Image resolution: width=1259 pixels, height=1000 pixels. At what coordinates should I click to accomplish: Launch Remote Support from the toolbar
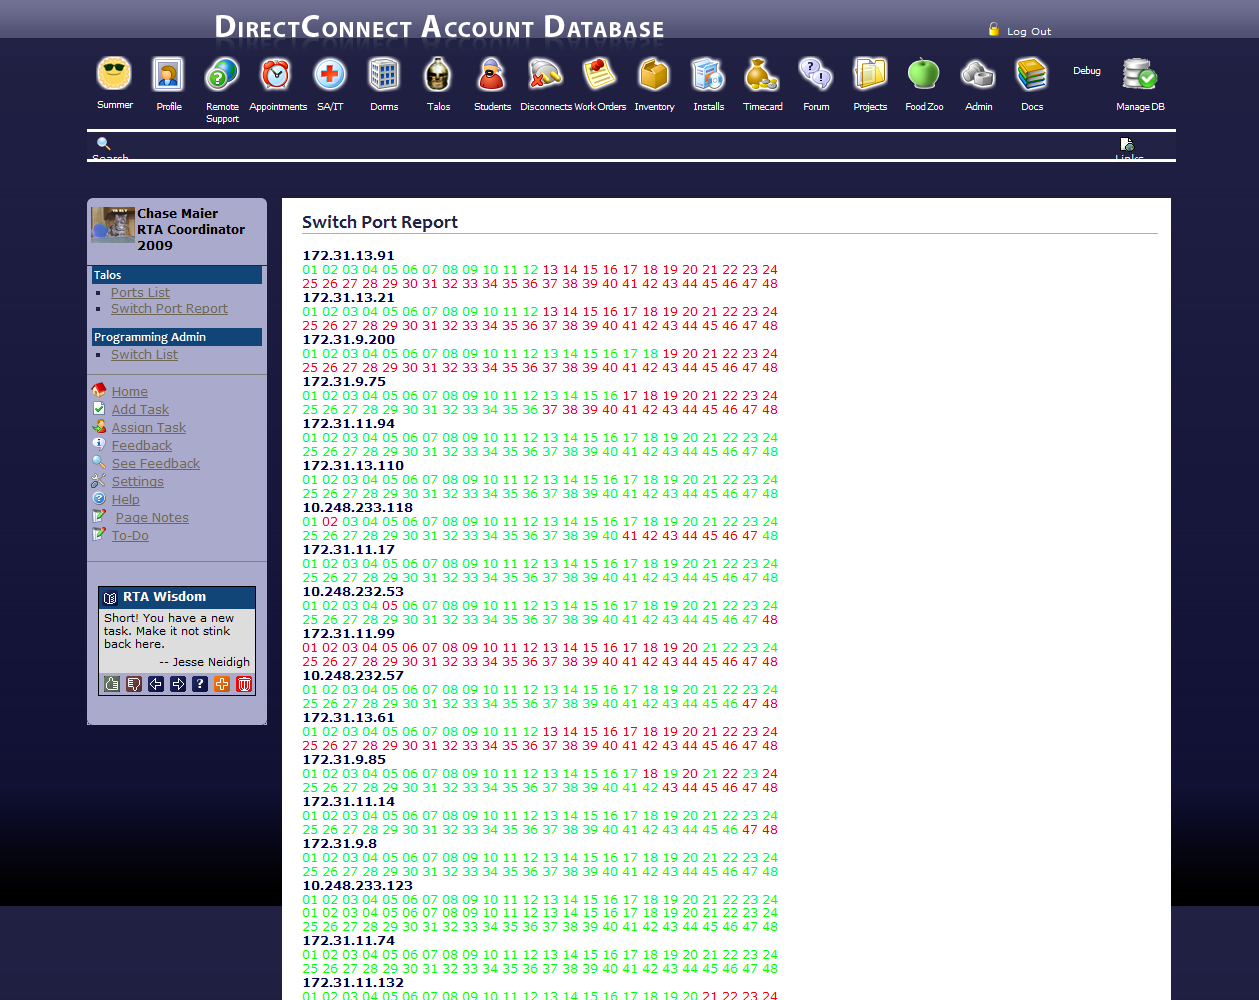222,74
